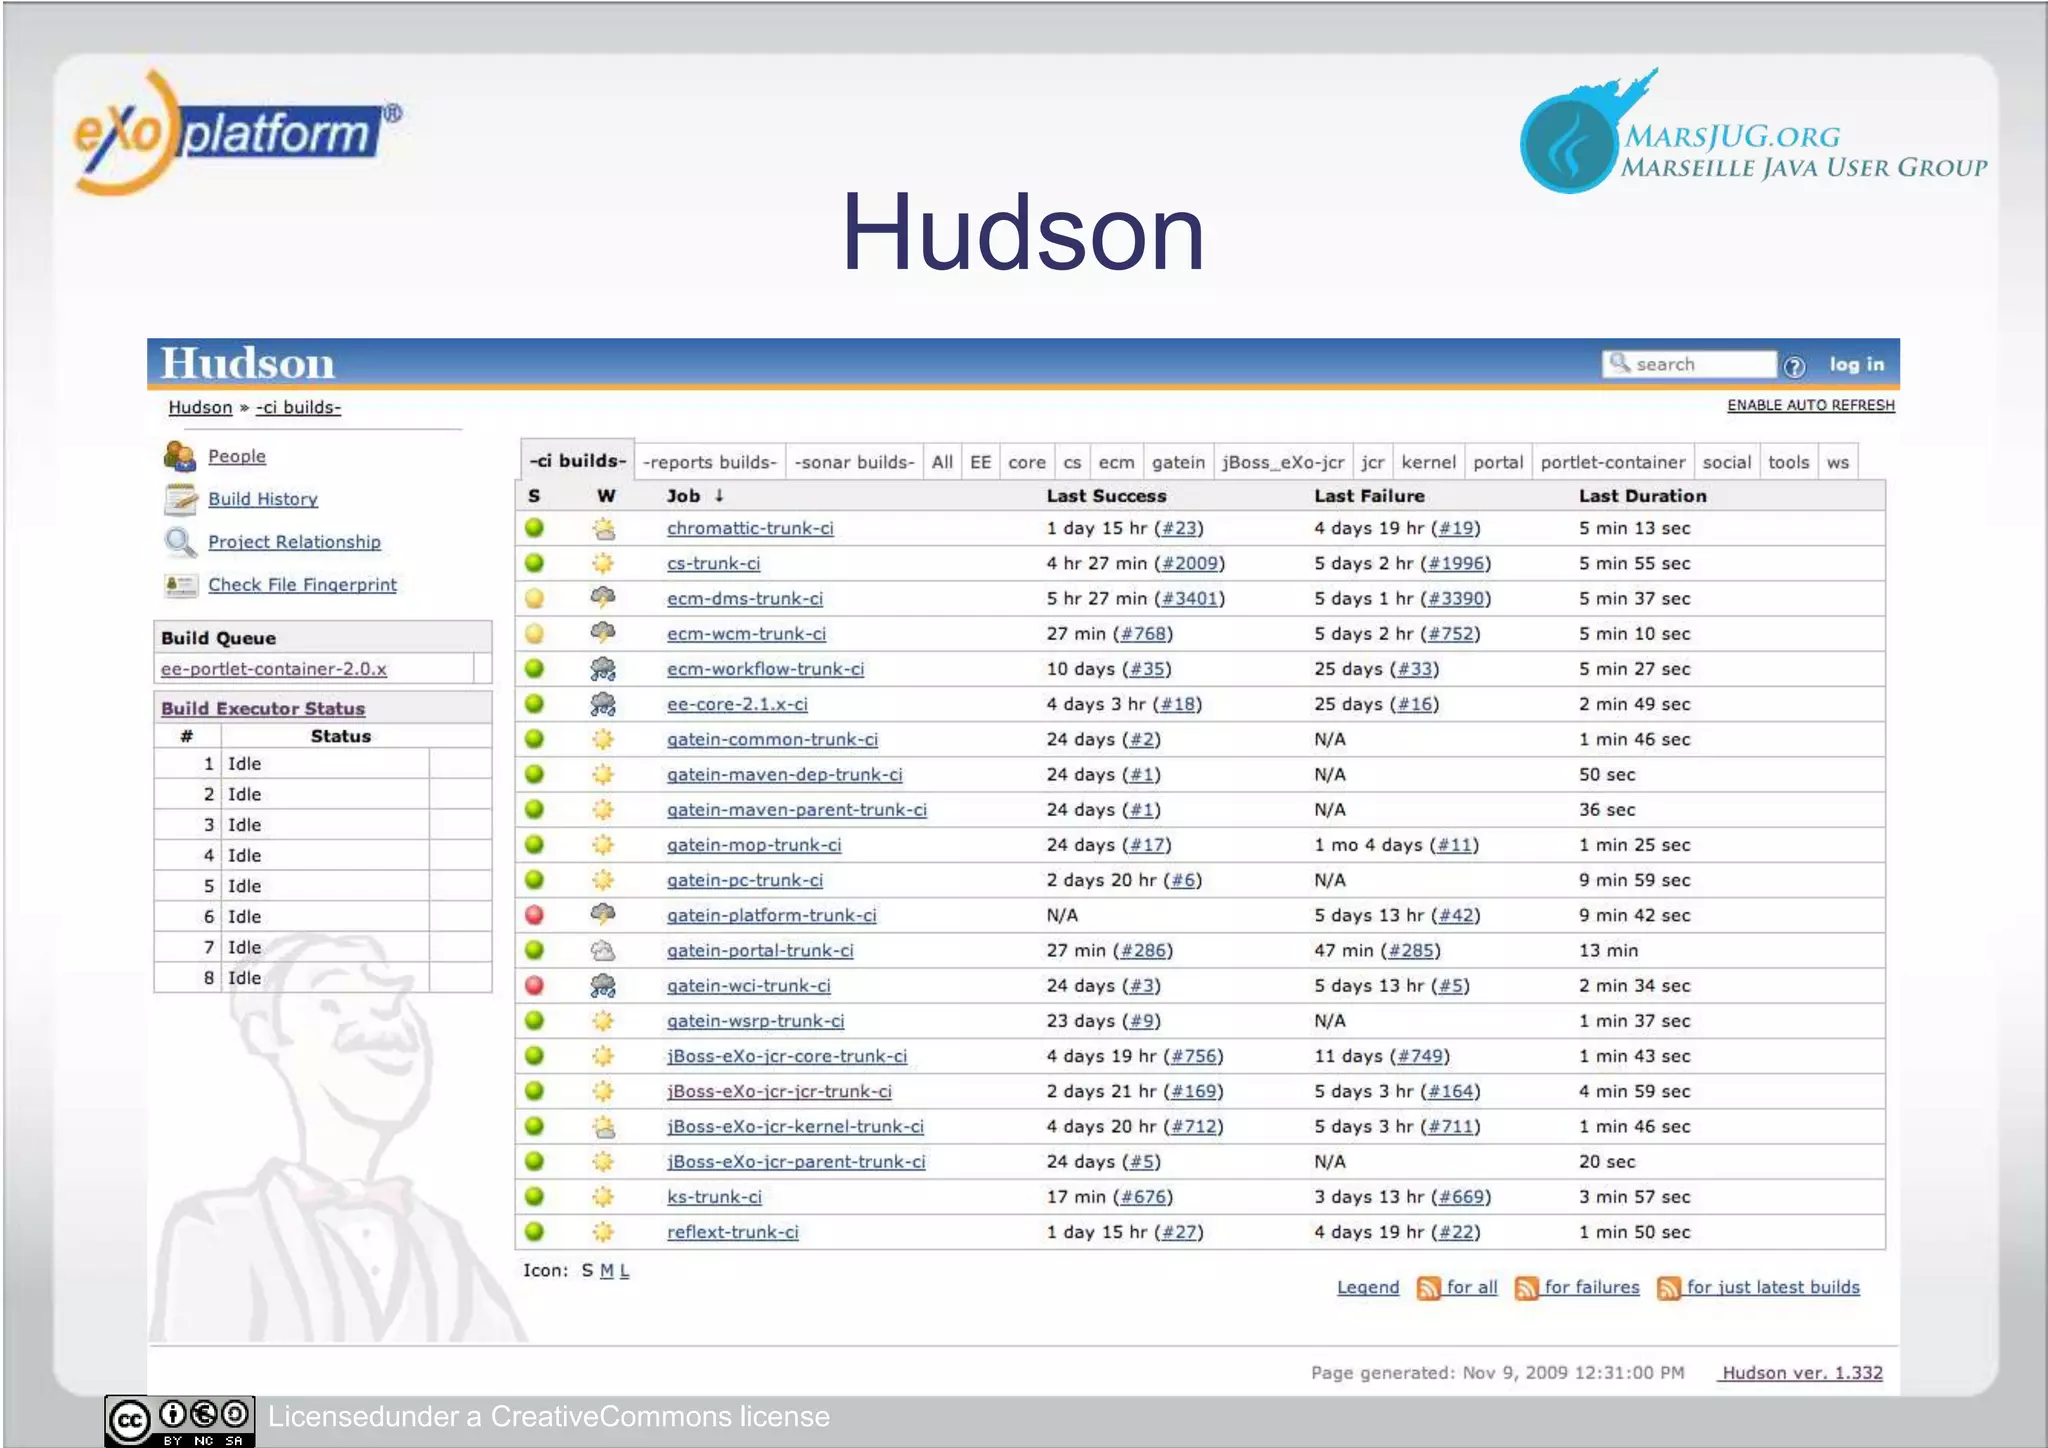Open the gatein-portal-trunk-ci job
The height and width of the screenshot is (1448, 2048).
coord(760,951)
